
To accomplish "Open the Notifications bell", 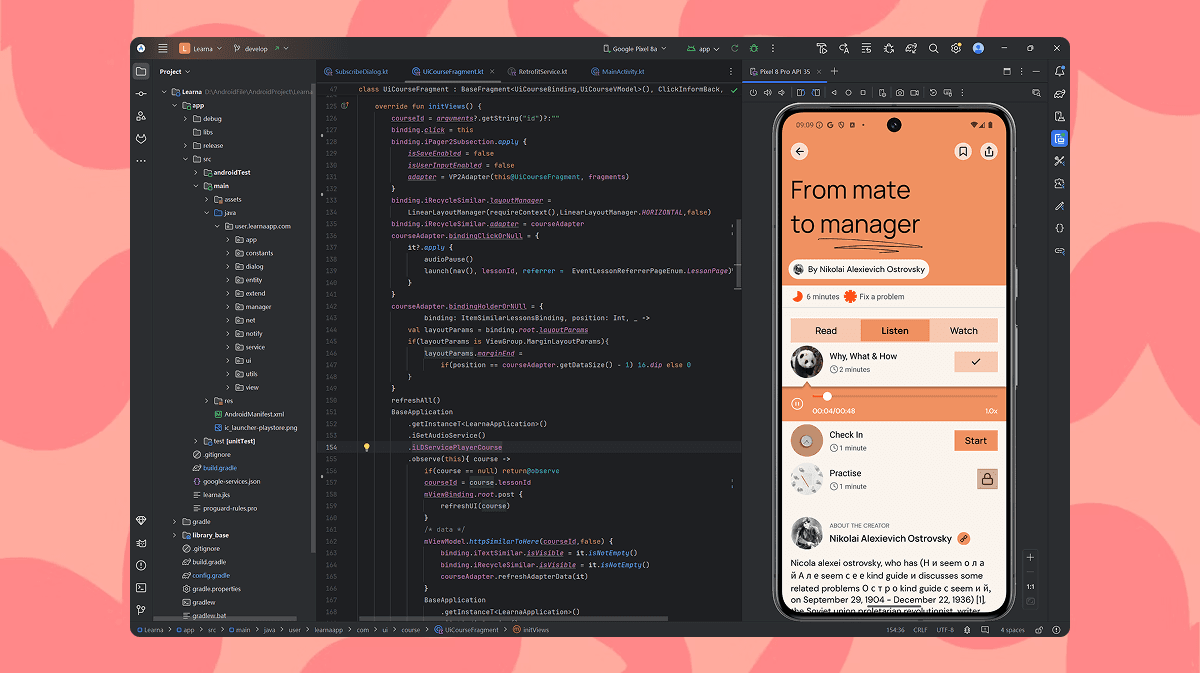I will [1059, 71].
